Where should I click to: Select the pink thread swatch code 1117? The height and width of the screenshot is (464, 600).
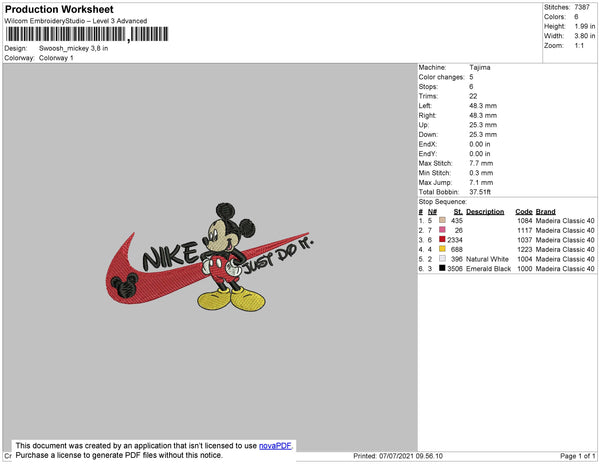pos(442,230)
